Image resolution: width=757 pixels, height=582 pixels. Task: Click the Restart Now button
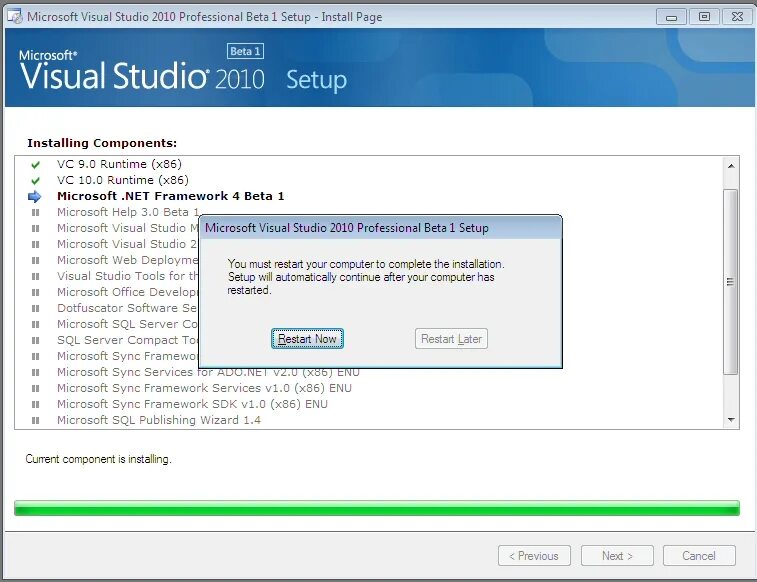click(307, 339)
